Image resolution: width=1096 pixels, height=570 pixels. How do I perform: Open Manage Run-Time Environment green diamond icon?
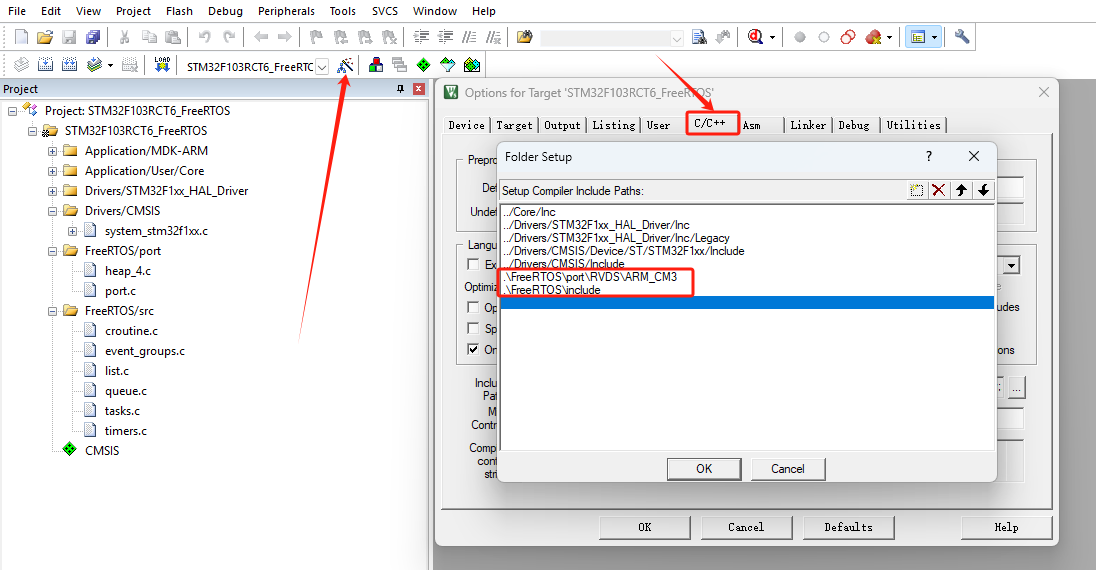[x=424, y=65]
